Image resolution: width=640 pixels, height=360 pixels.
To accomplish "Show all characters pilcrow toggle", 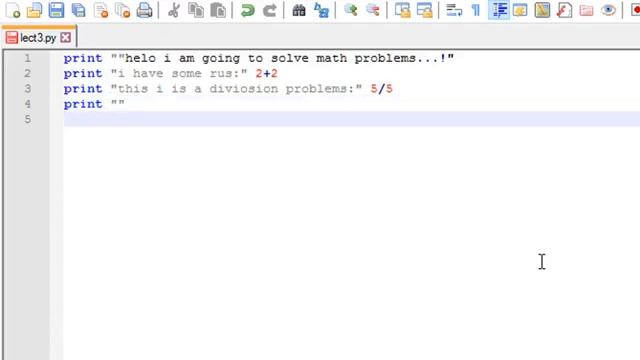I will pos(476,10).
